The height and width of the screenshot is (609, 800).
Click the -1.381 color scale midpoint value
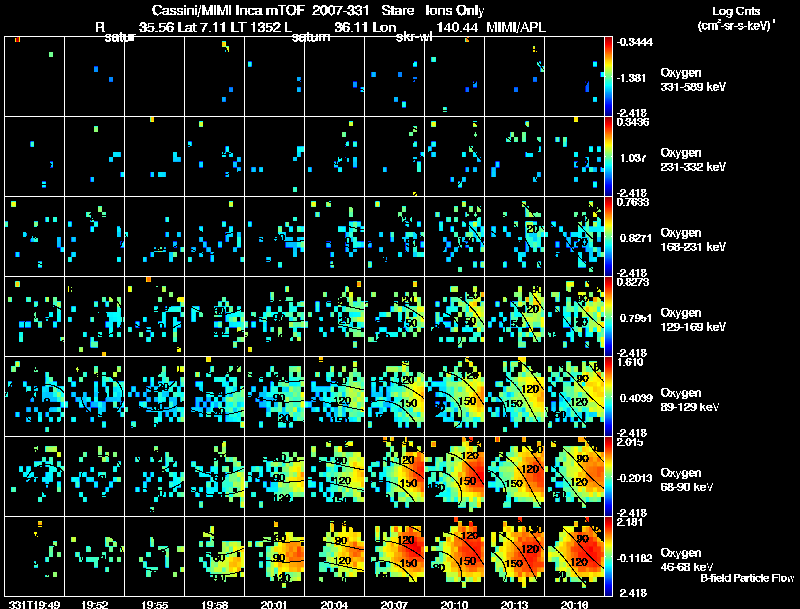point(633,78)
